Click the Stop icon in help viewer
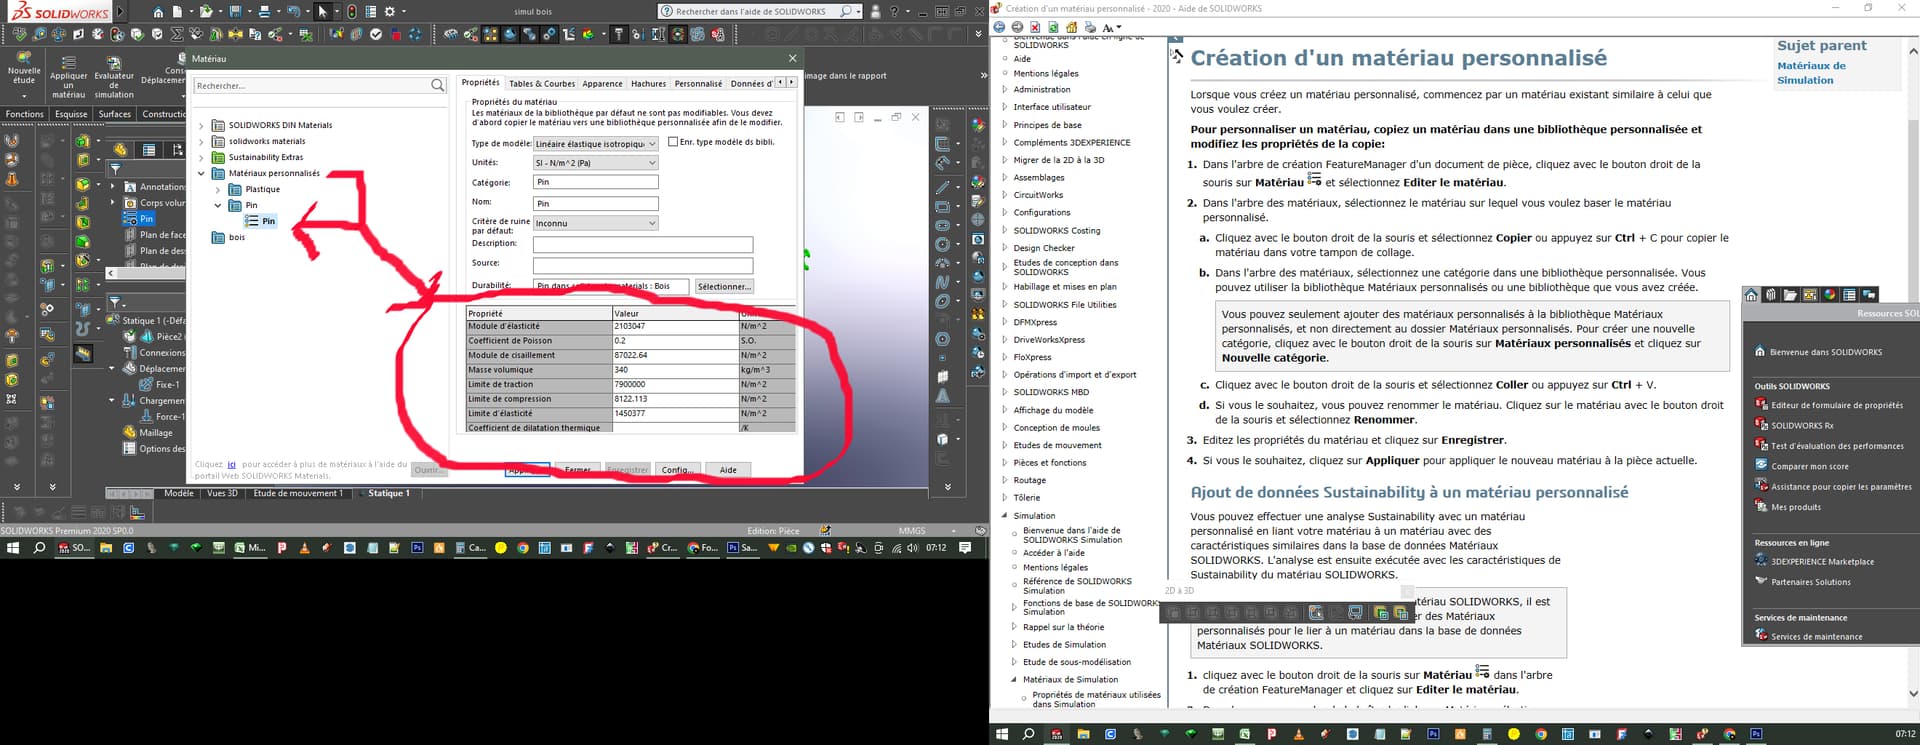This screenshot has width=1920, height=745. click(1035, 27)
